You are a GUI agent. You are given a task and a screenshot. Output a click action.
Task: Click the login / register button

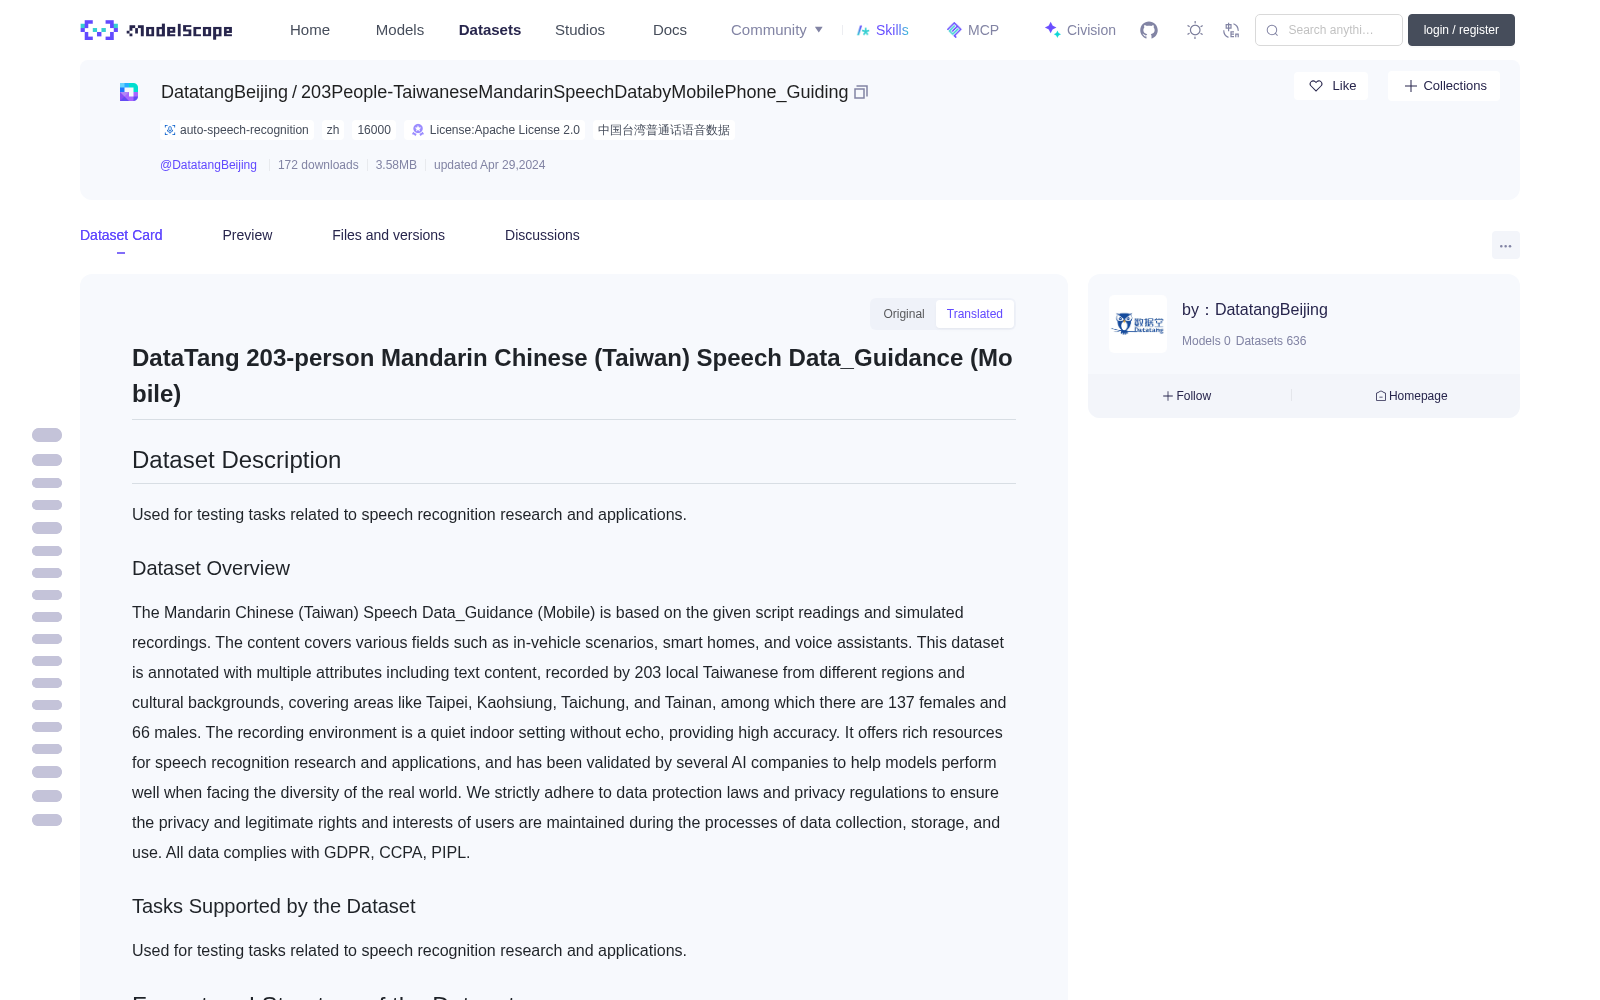[x=1461, y=30]
